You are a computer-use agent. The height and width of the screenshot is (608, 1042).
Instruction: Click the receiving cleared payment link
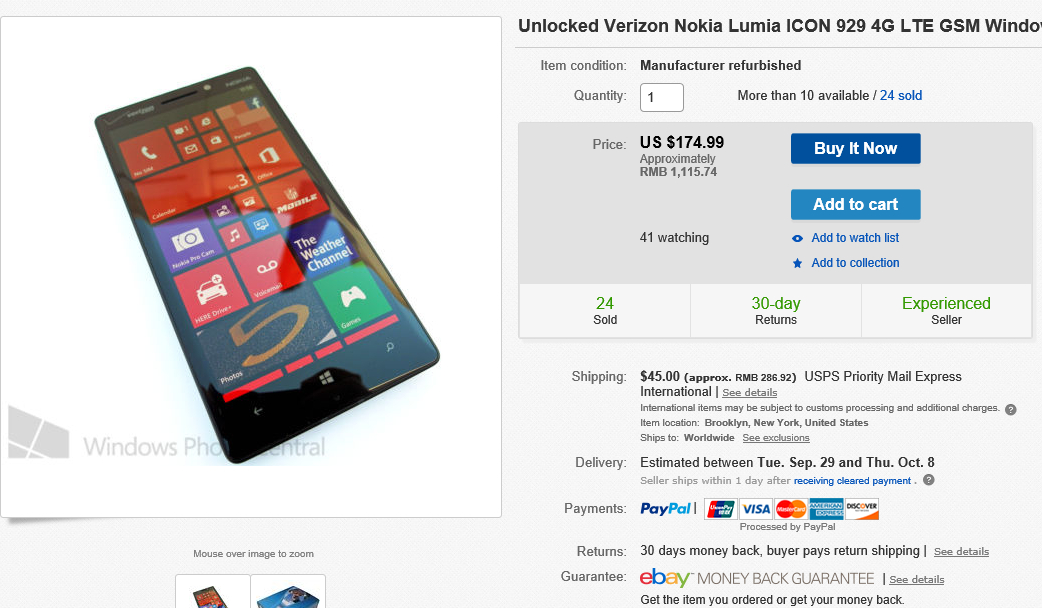pos(852,481)
